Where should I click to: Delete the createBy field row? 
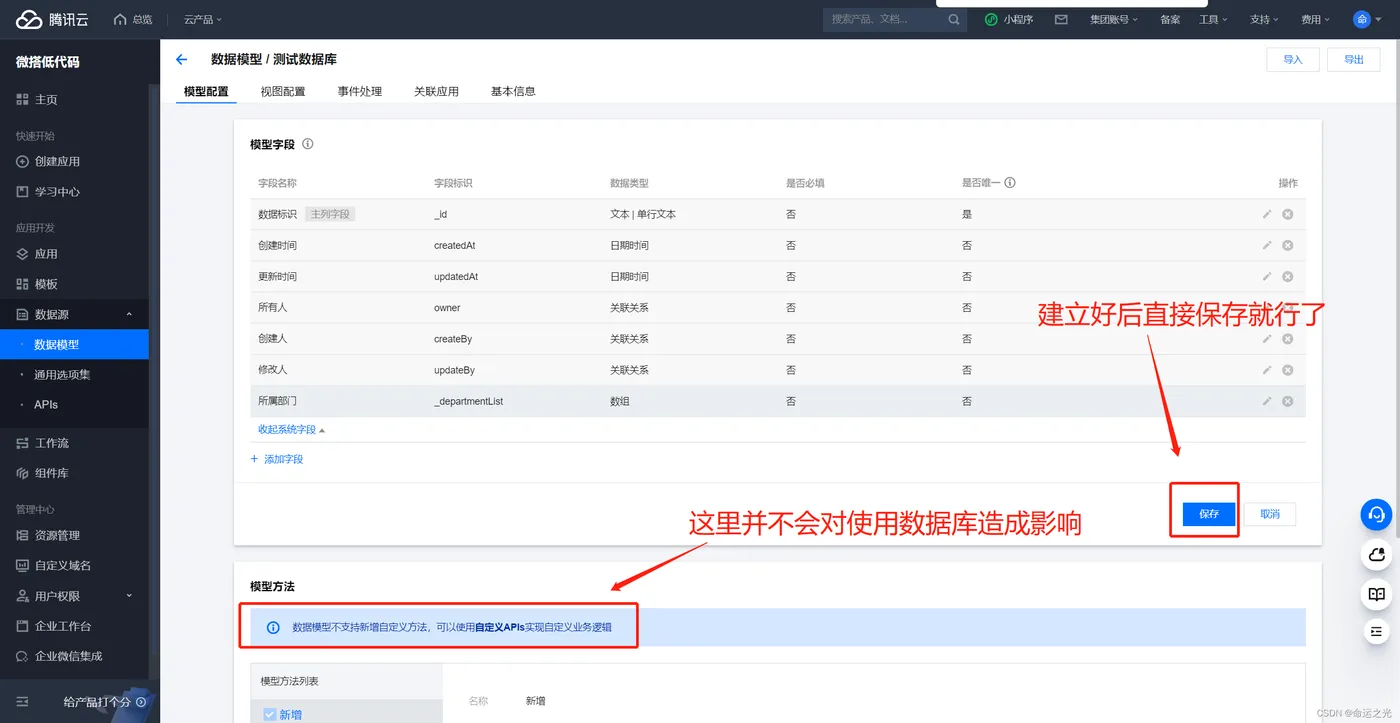[x=1288, y=339]
